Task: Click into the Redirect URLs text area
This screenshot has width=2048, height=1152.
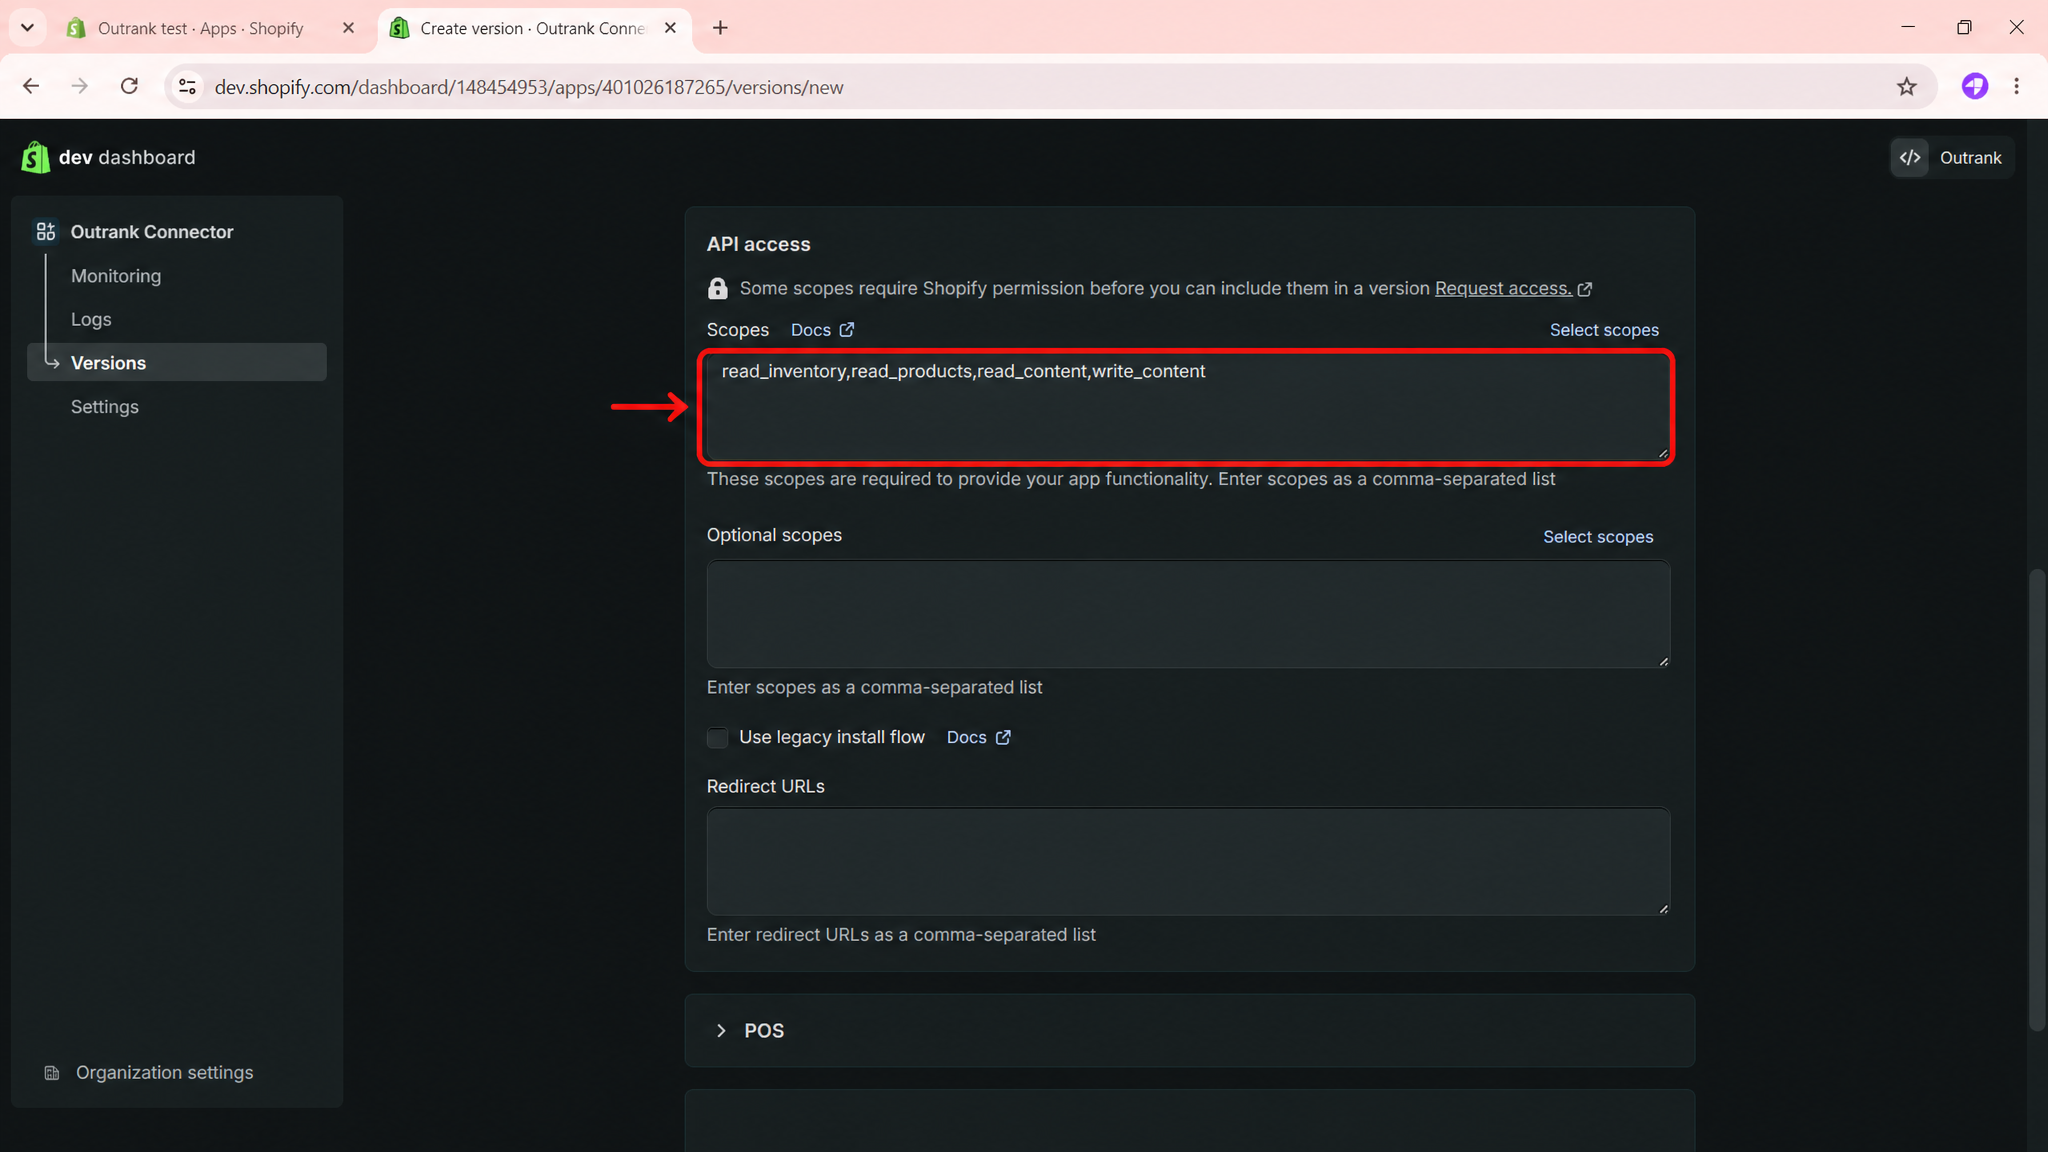Action: [1188, 861]
